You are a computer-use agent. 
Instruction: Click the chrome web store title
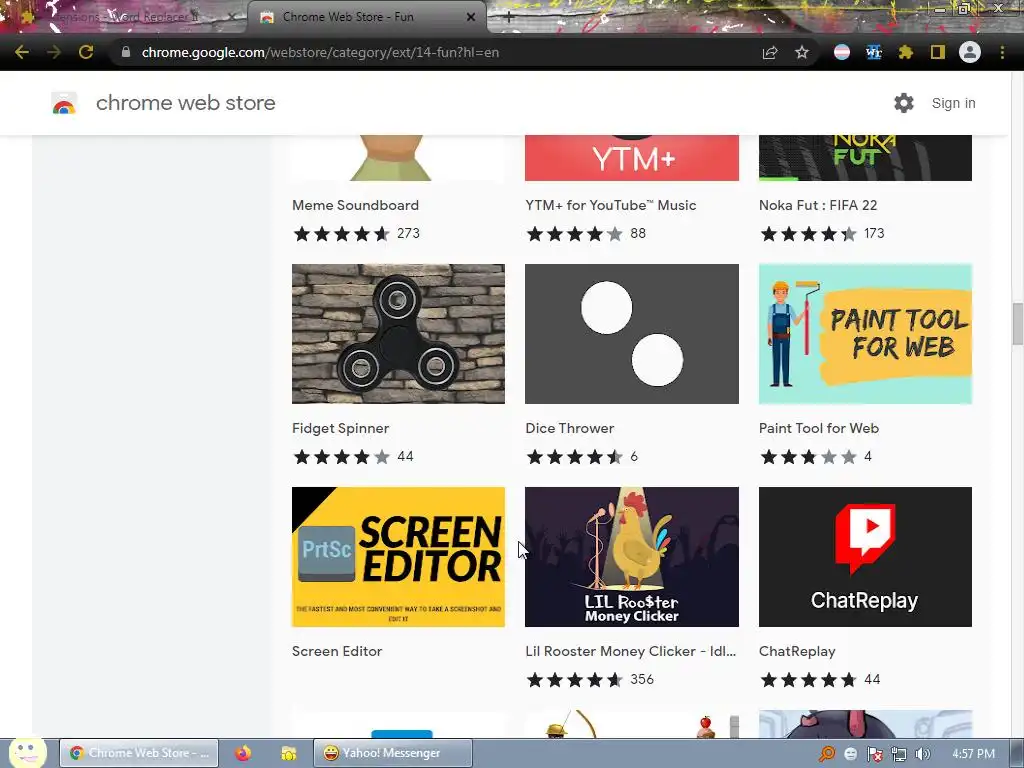185,103
